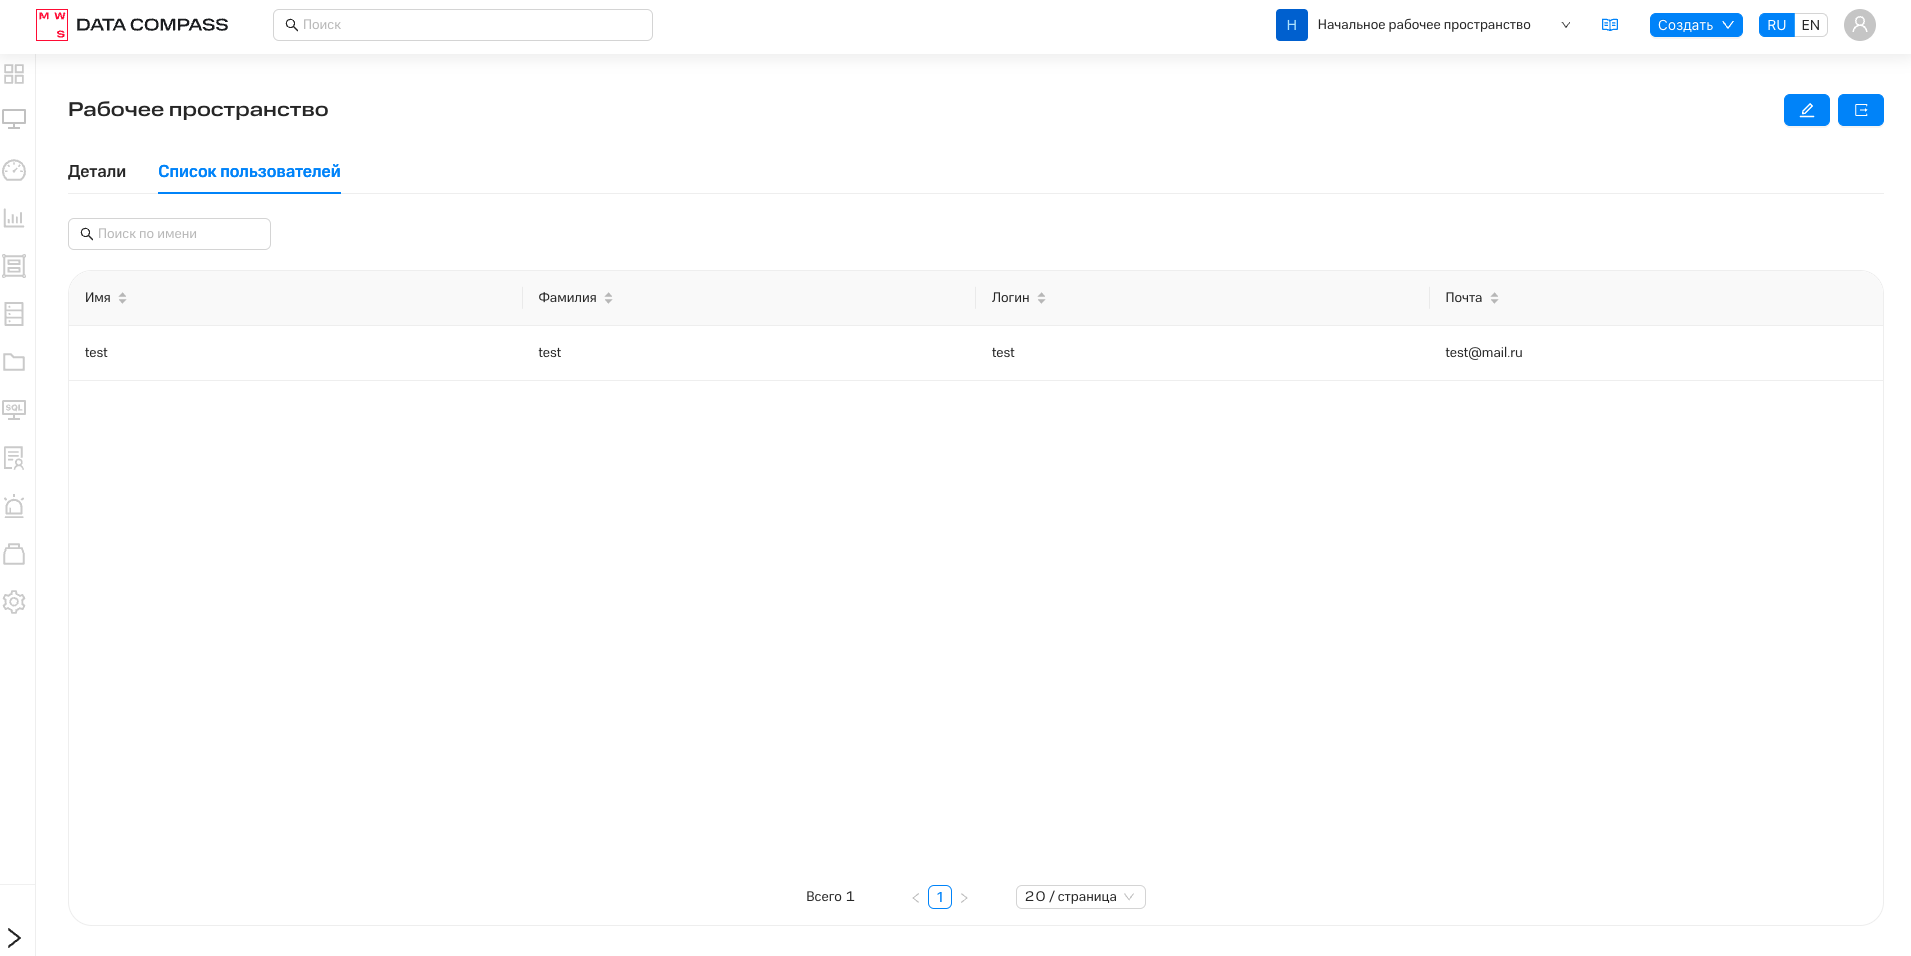
Task: Open the Создать dropdown button
Action: 1695,25
